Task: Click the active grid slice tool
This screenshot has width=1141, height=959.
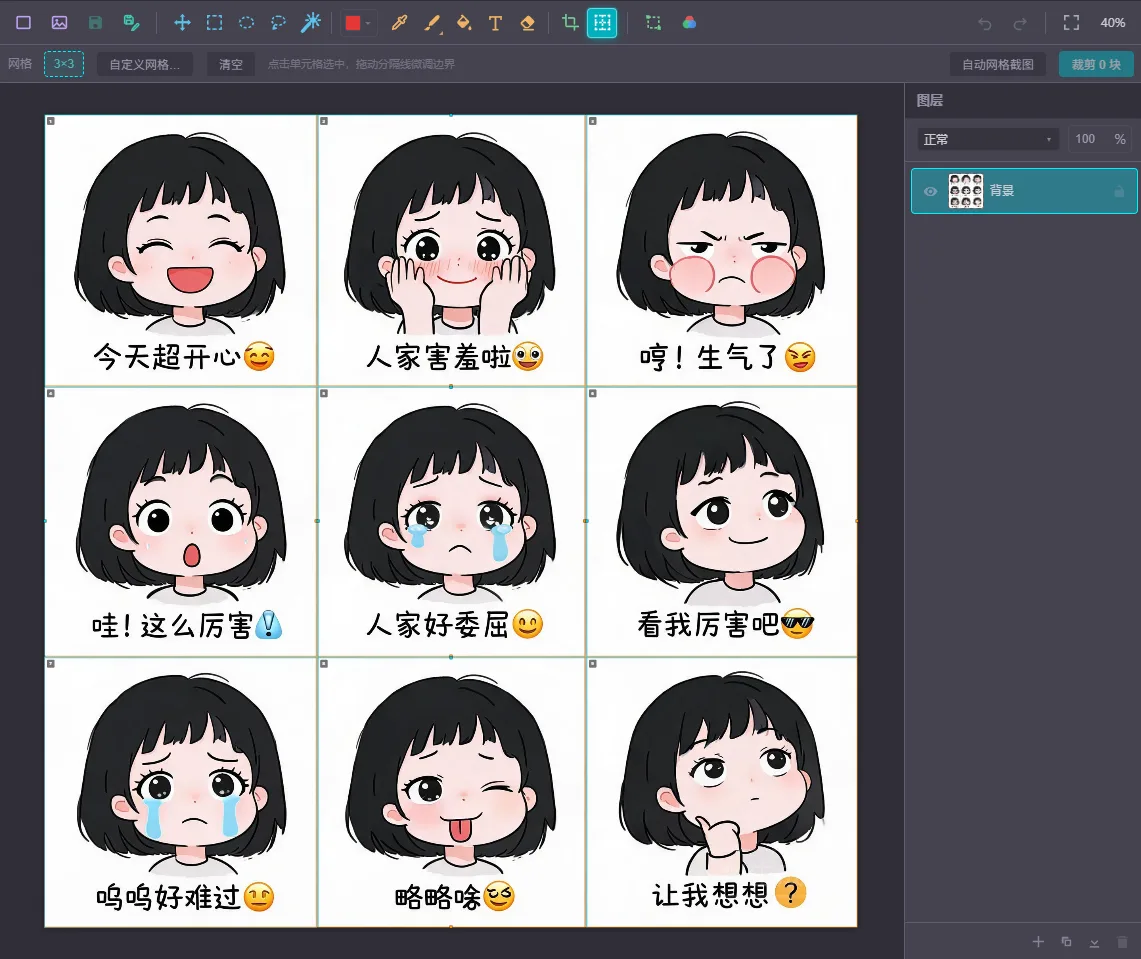Action: [603, 23]
